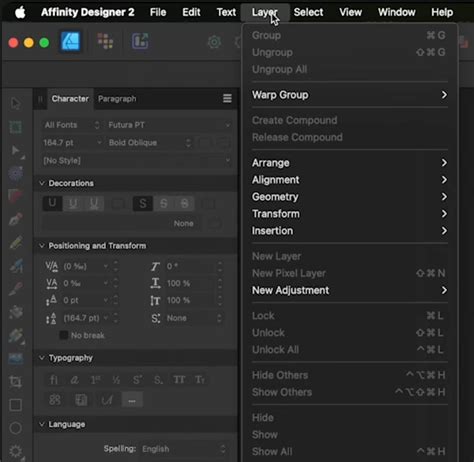Toggle ligatures fi typography icon

(x=54, y=380)
